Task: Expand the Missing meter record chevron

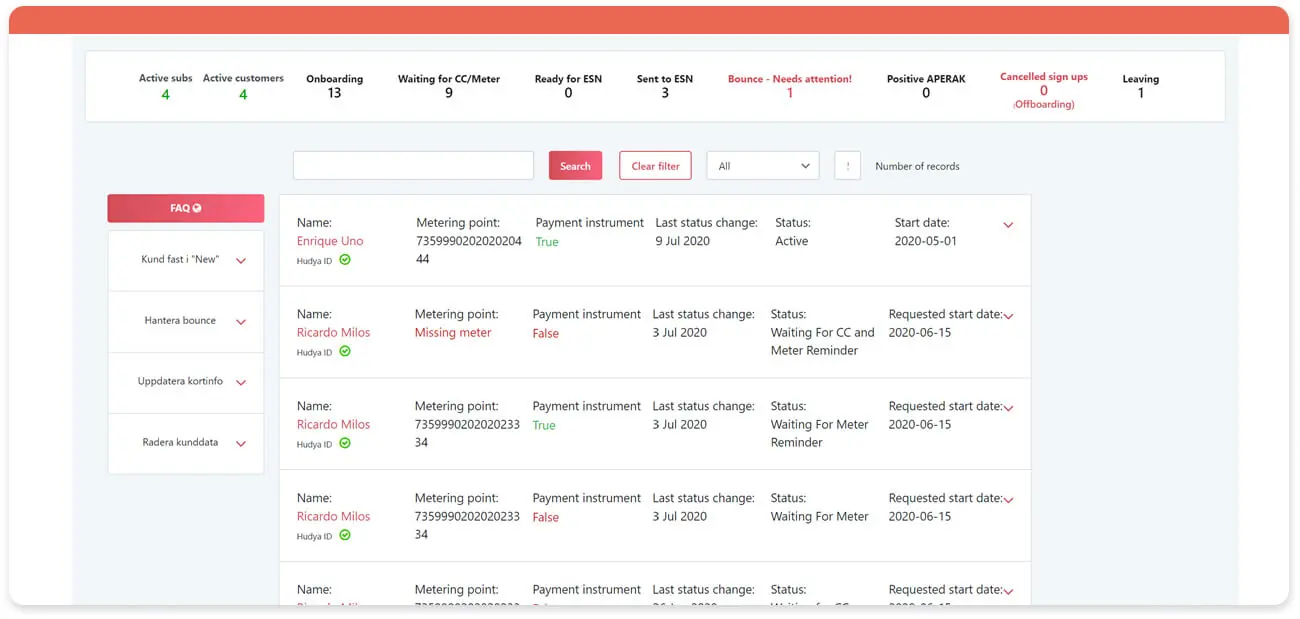Action: click(x=1008, y=317)
